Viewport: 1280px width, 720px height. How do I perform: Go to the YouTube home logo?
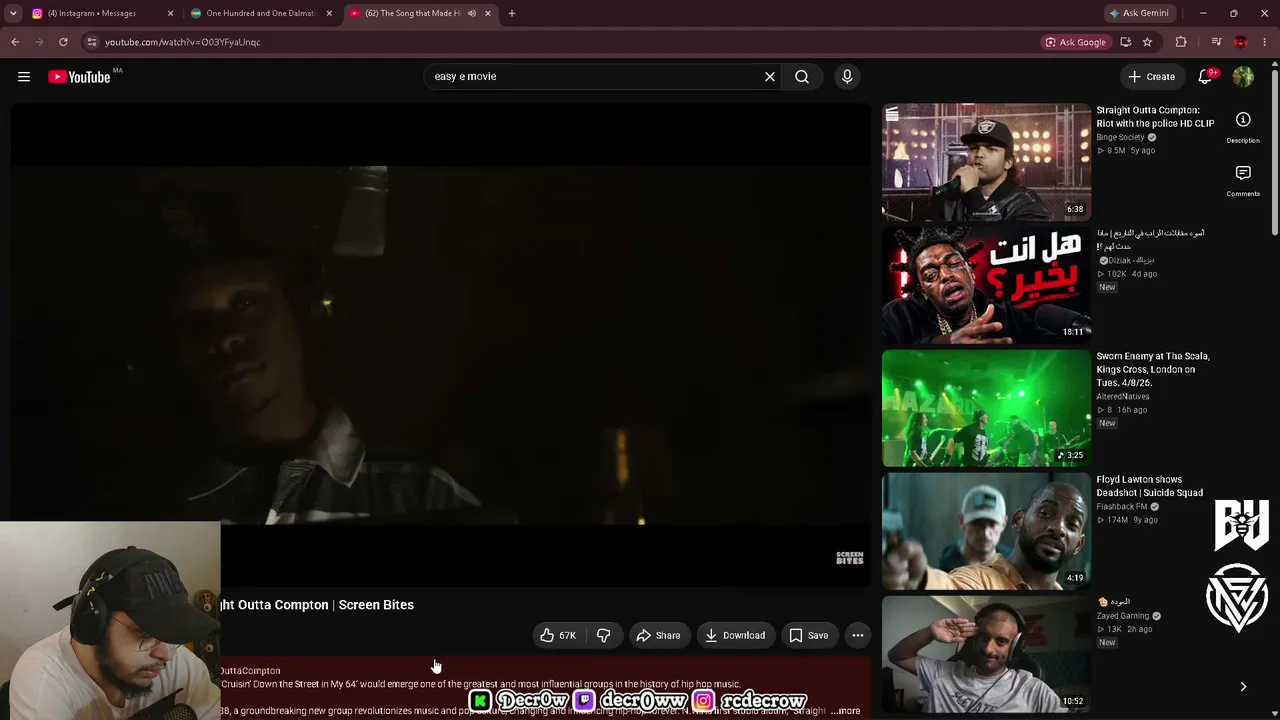[x=79, y=77]
